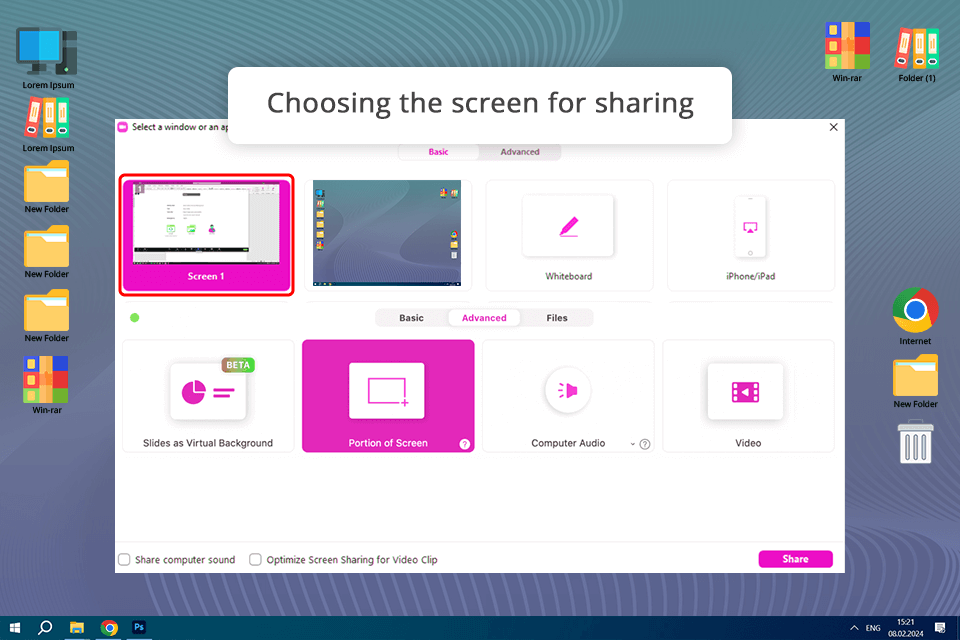Click the Zoom logo in title bar
The height and width of the screenshot is (640, 960).
point(122,127)
